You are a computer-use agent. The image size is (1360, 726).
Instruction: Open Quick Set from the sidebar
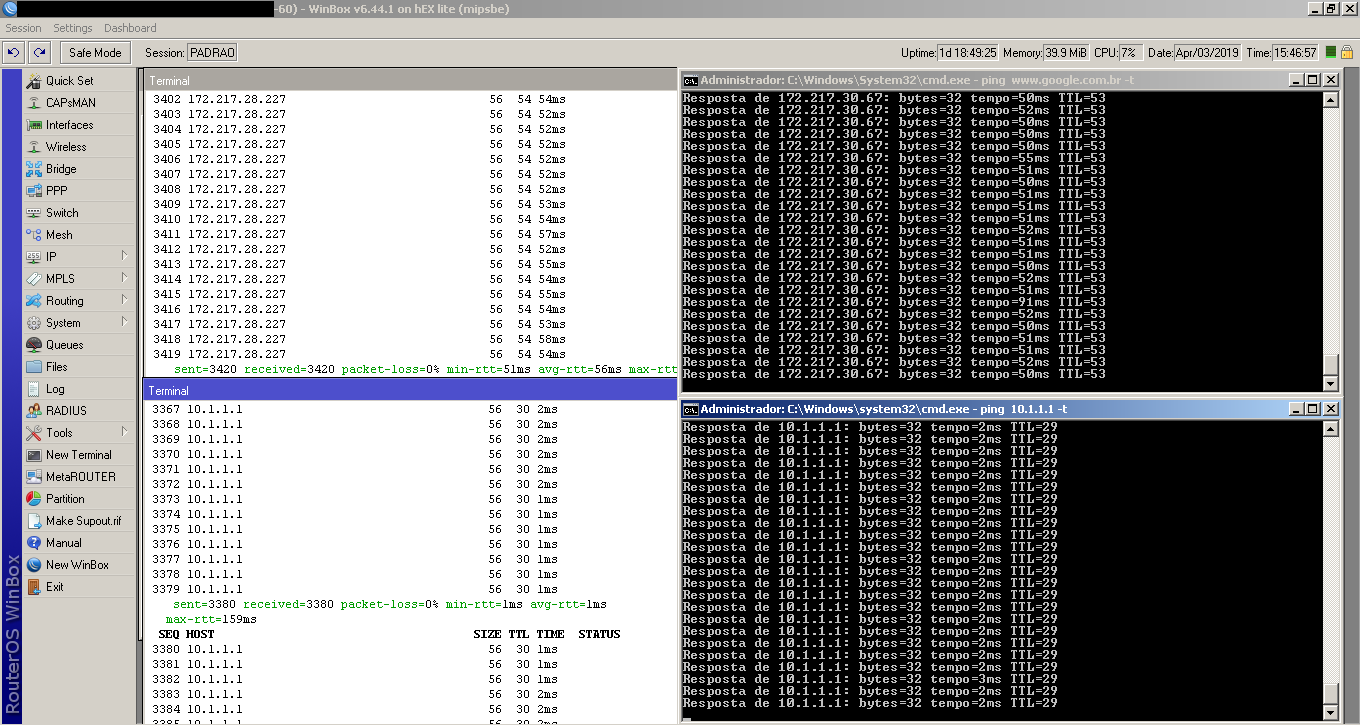tap(69, 81)
